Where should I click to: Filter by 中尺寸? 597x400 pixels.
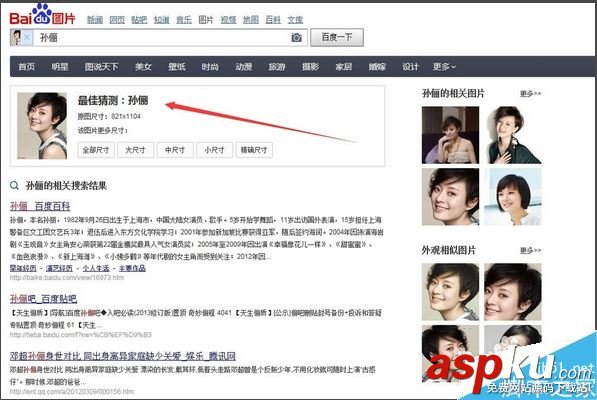[175, 150]
